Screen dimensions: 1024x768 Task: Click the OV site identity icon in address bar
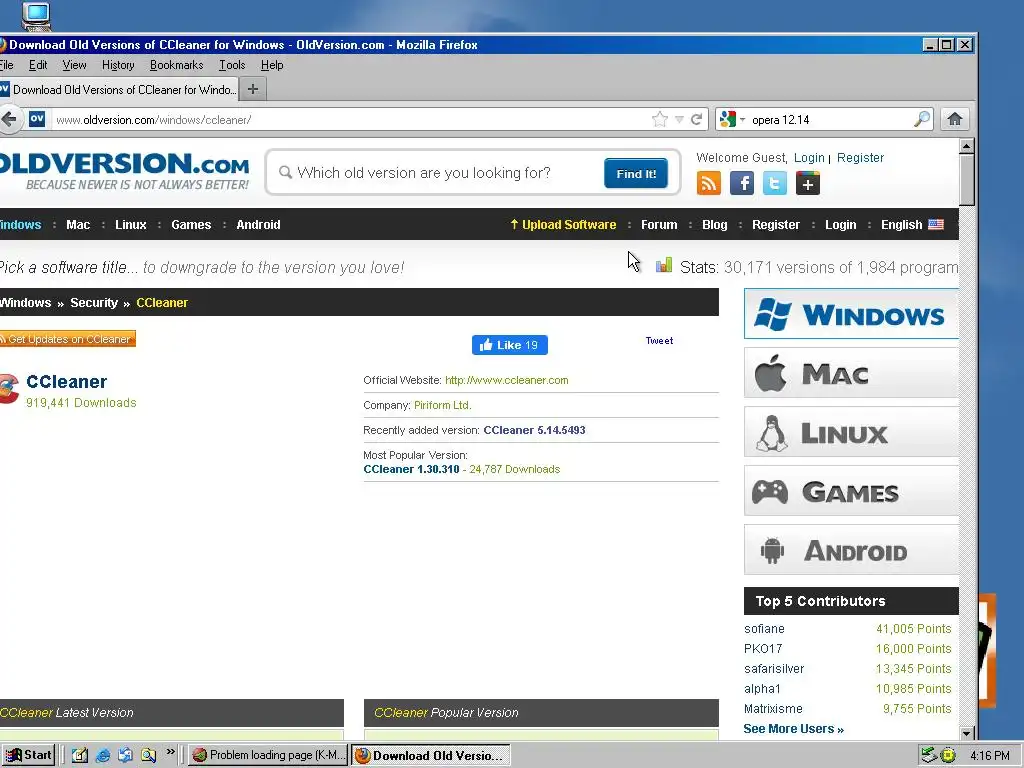click(37, 119)
